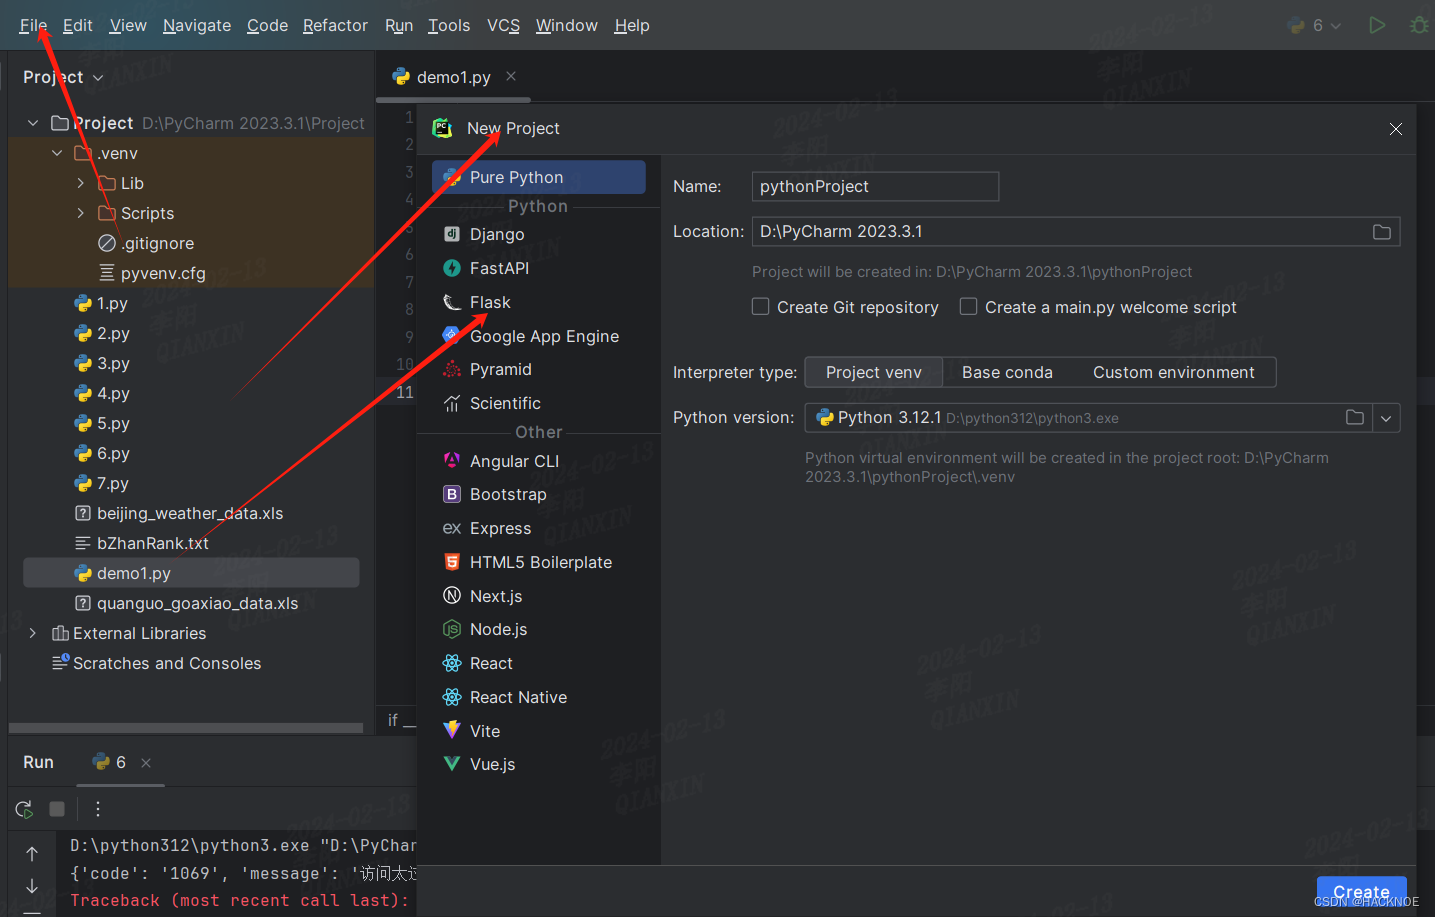Expand the Lib folder
1435x917 pixels.
81,183
